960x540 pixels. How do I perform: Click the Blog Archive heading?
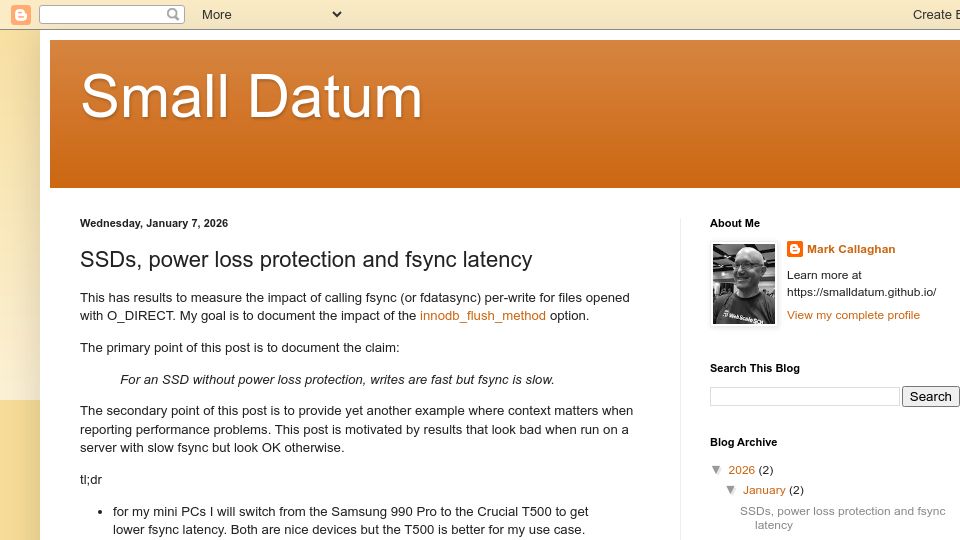tap(743, 442)
